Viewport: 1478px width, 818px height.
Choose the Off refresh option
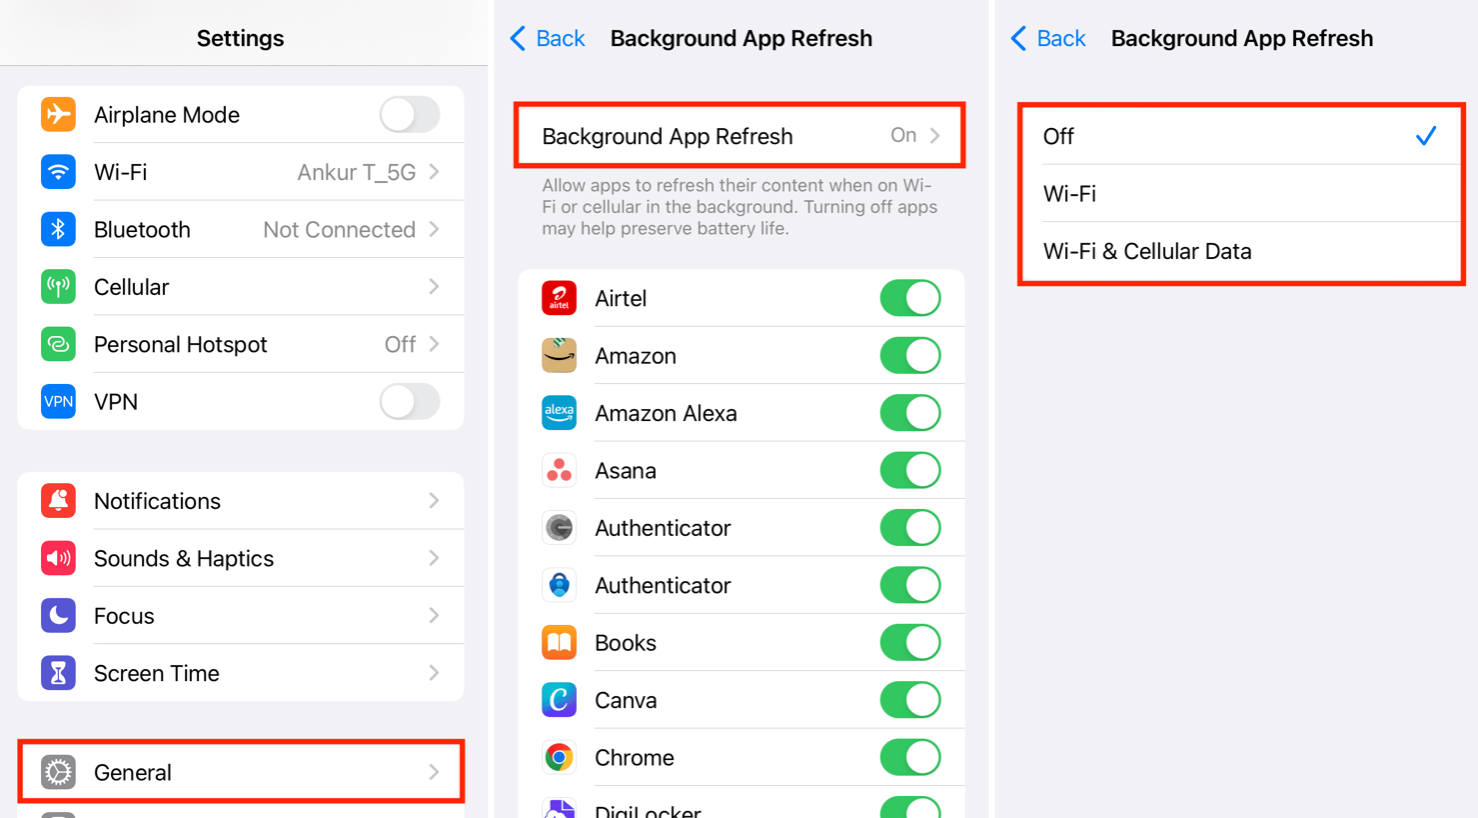pyautogui.click(x=1241, y=136)
